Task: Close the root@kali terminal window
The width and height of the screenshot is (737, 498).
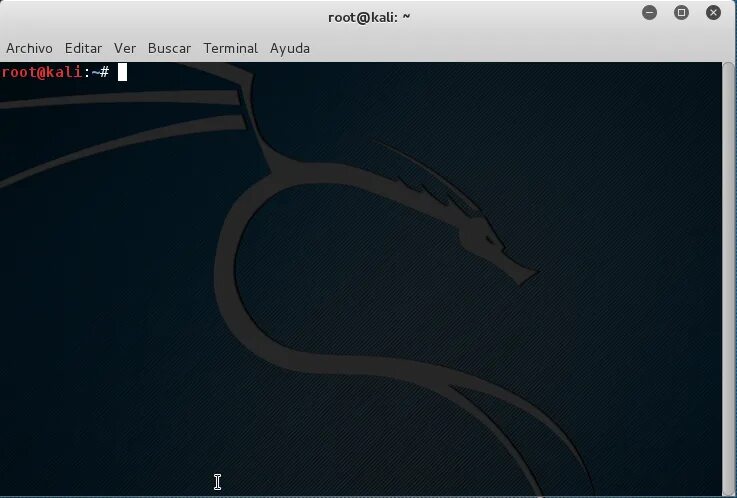Action: click(713, 13)
